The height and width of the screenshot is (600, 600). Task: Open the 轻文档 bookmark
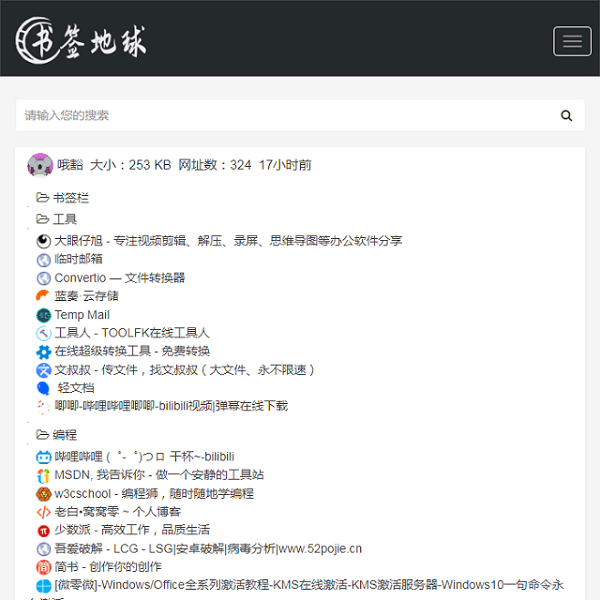pyautogui.click(x=75, y=388)
